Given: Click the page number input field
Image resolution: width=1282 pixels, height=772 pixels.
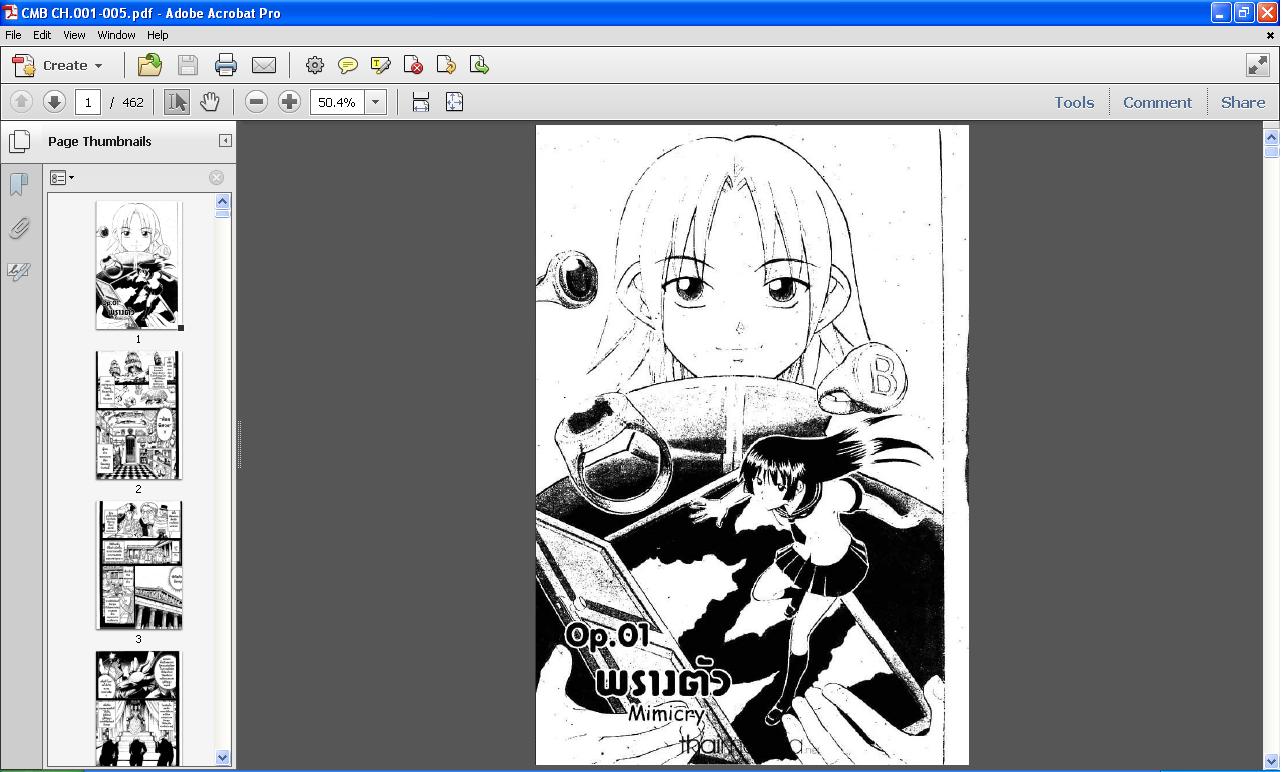Looking at the screenshot, I should coord(88,102).
